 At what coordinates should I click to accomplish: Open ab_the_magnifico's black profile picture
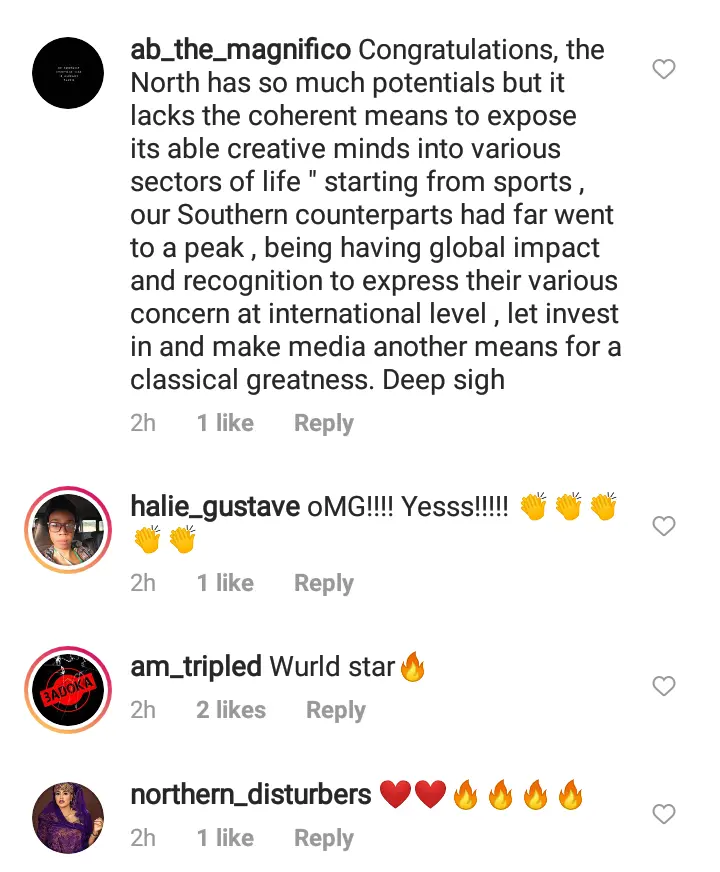coord(68,73)
